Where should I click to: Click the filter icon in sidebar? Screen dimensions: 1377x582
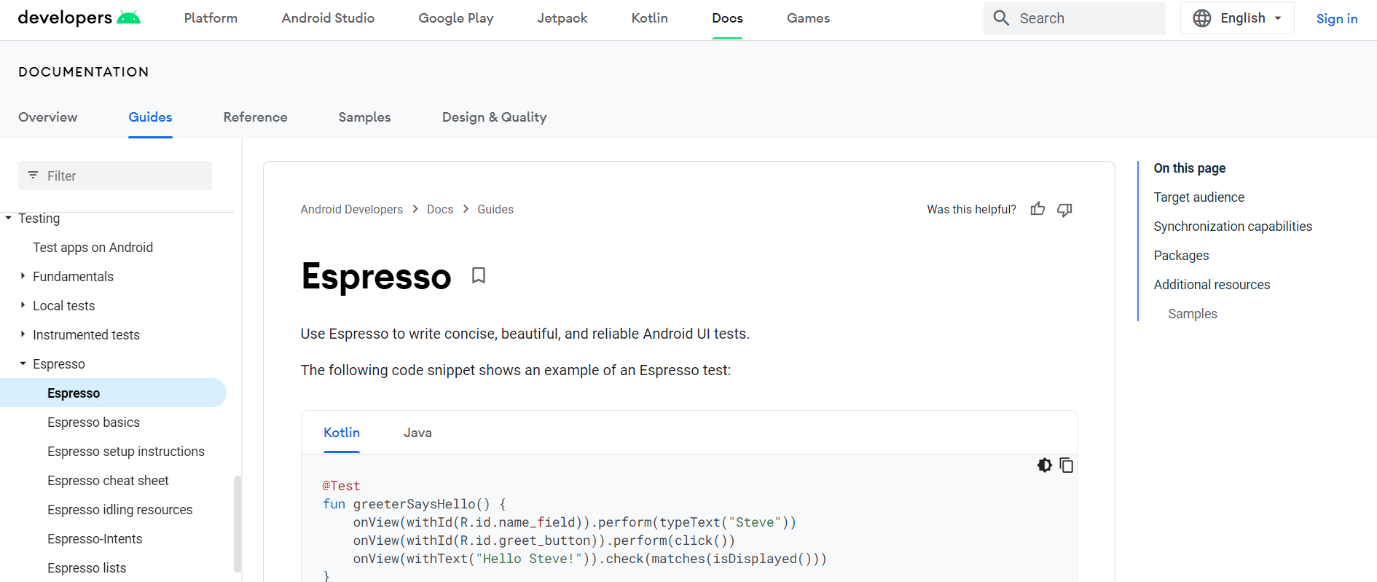(x=33, y=175)
